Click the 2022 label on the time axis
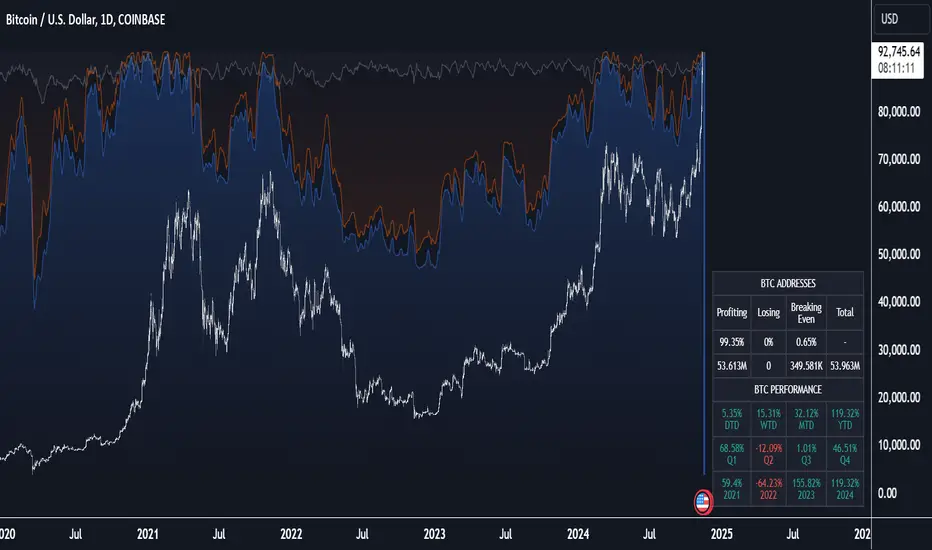 point(291,534)
